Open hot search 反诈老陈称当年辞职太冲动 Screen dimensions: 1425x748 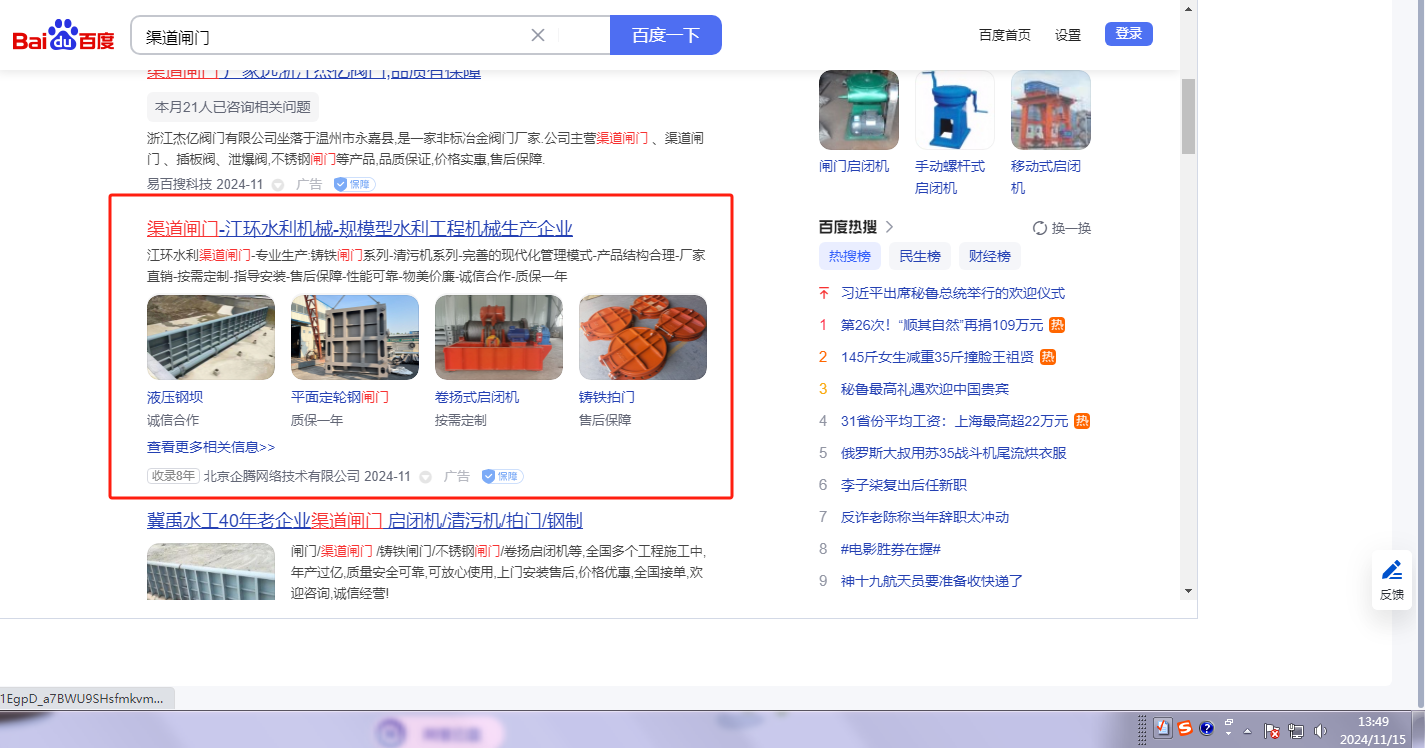925,517
